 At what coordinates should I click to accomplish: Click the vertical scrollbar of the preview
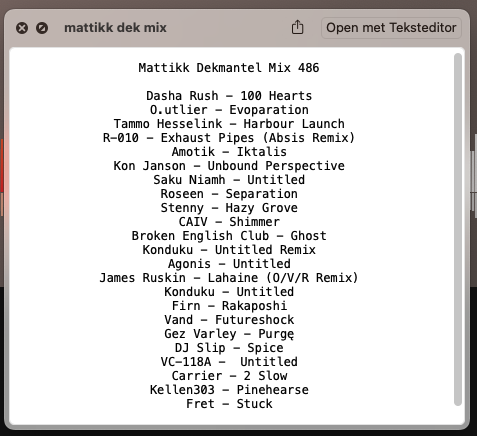click(x=458, y=229)
